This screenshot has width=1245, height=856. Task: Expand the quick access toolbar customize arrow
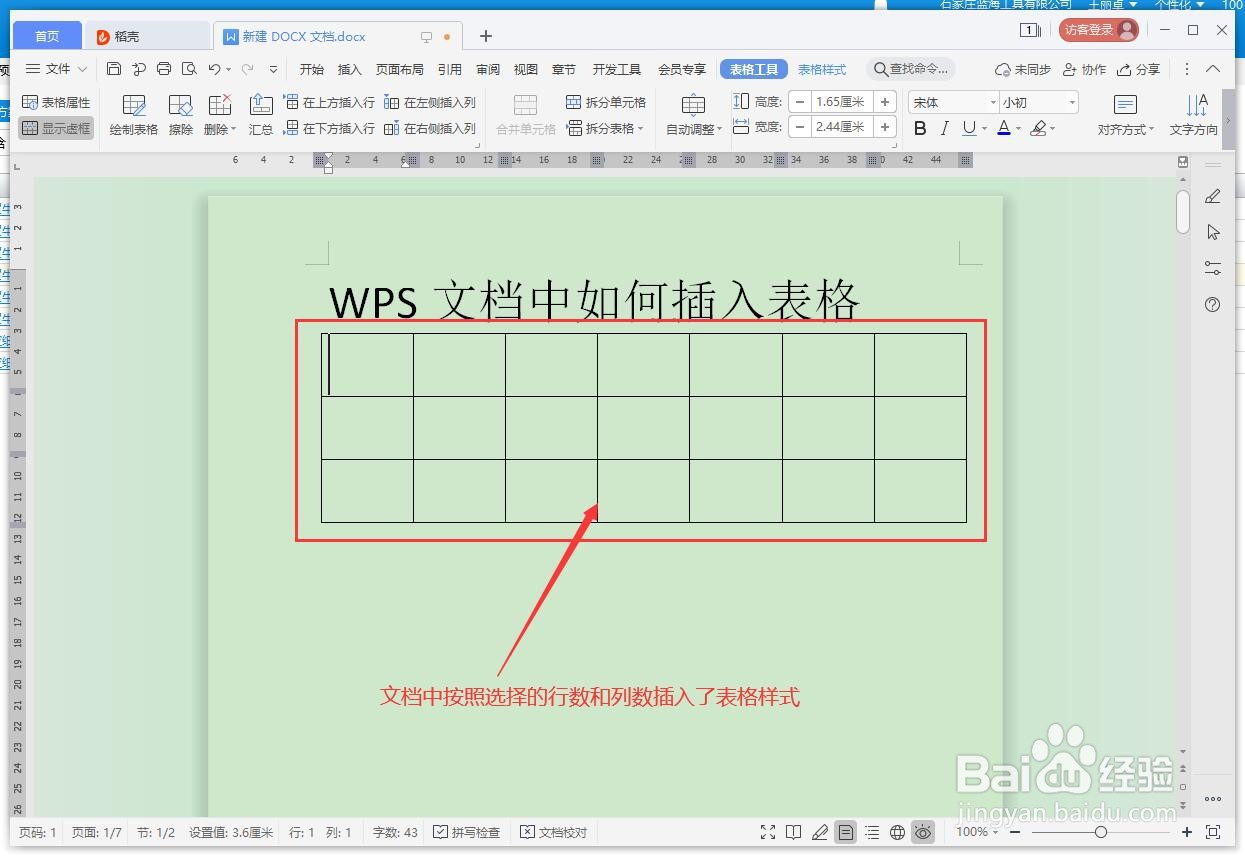click(274, 69)
